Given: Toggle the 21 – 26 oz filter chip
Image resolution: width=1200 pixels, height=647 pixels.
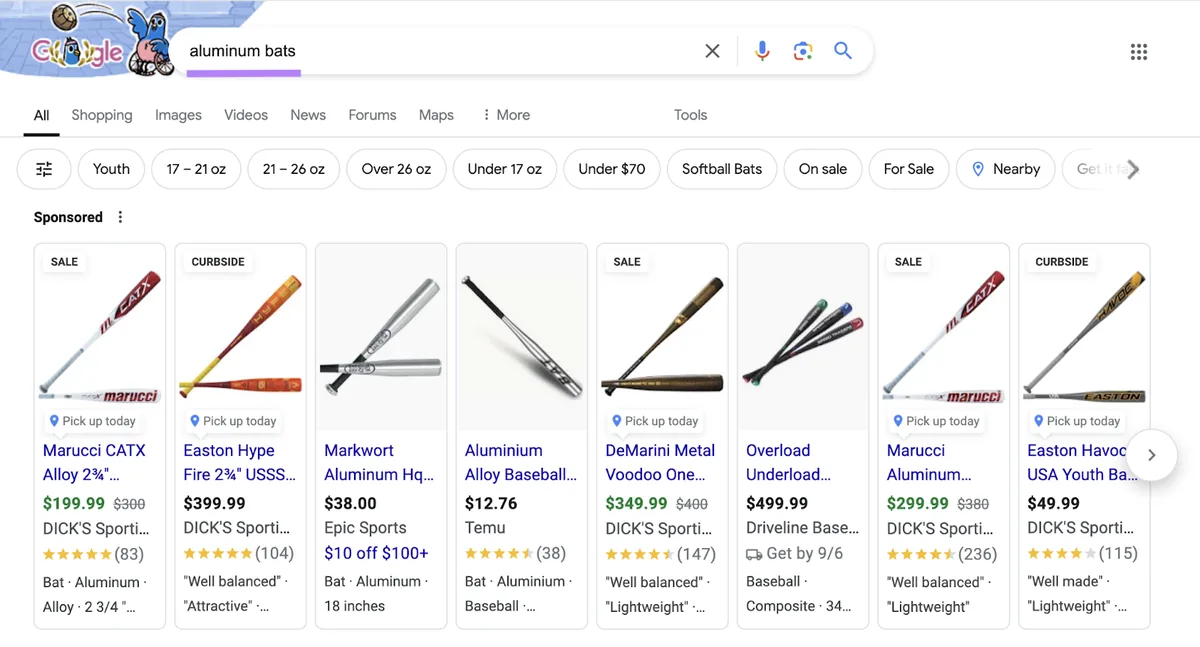Looking at the screenshot, I should click(294, 169).
